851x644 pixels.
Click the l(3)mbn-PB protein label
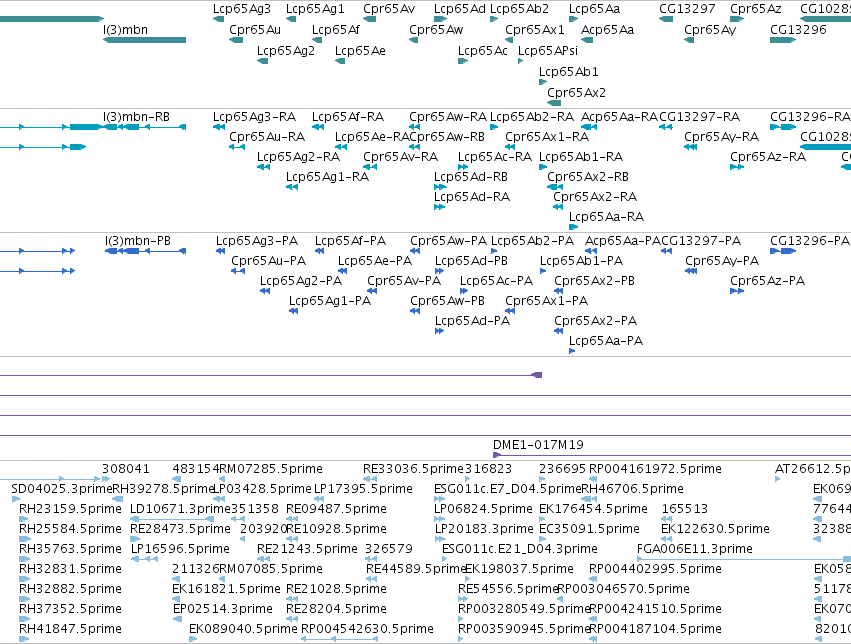click(138, 241)
